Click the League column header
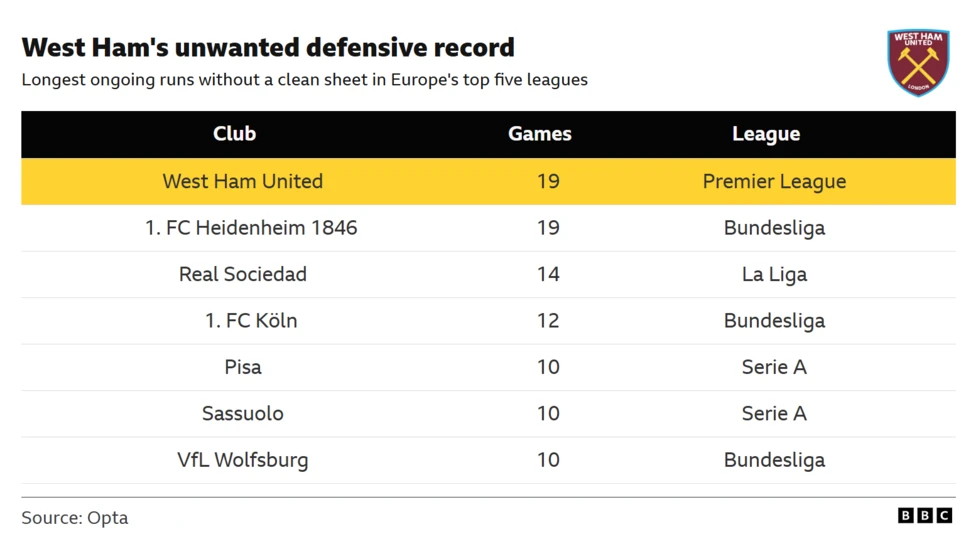 766,134
